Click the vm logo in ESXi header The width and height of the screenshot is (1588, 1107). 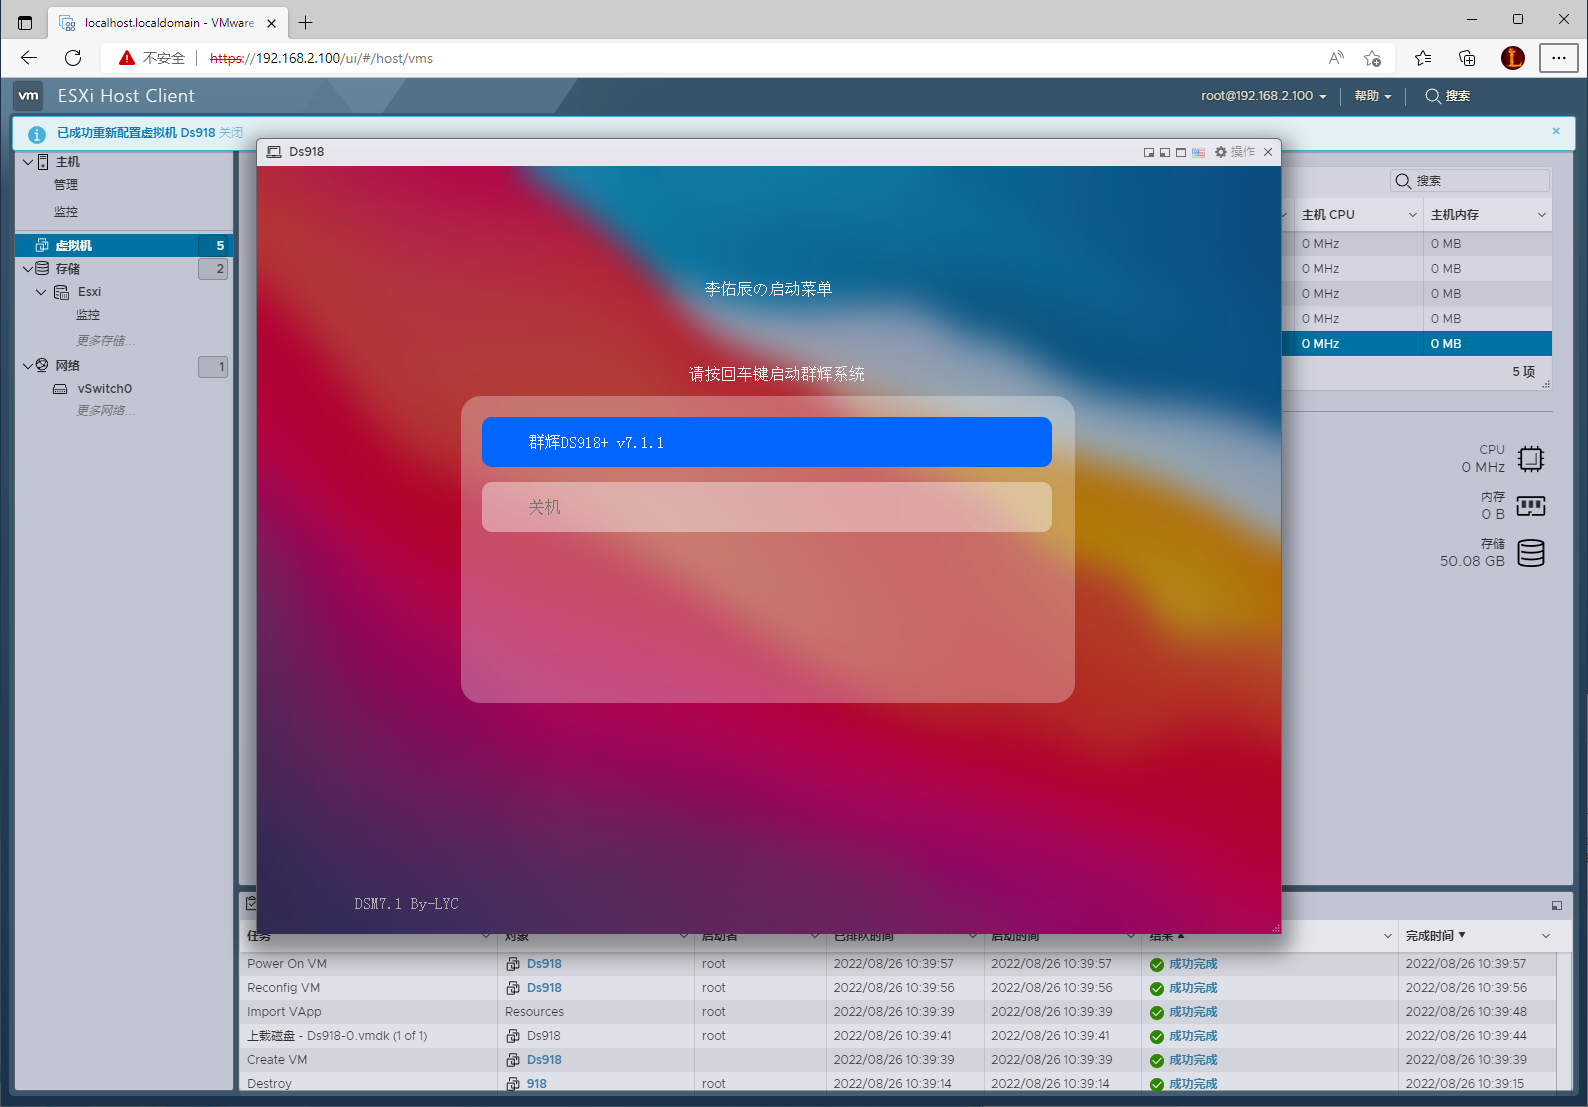(29, 96)
